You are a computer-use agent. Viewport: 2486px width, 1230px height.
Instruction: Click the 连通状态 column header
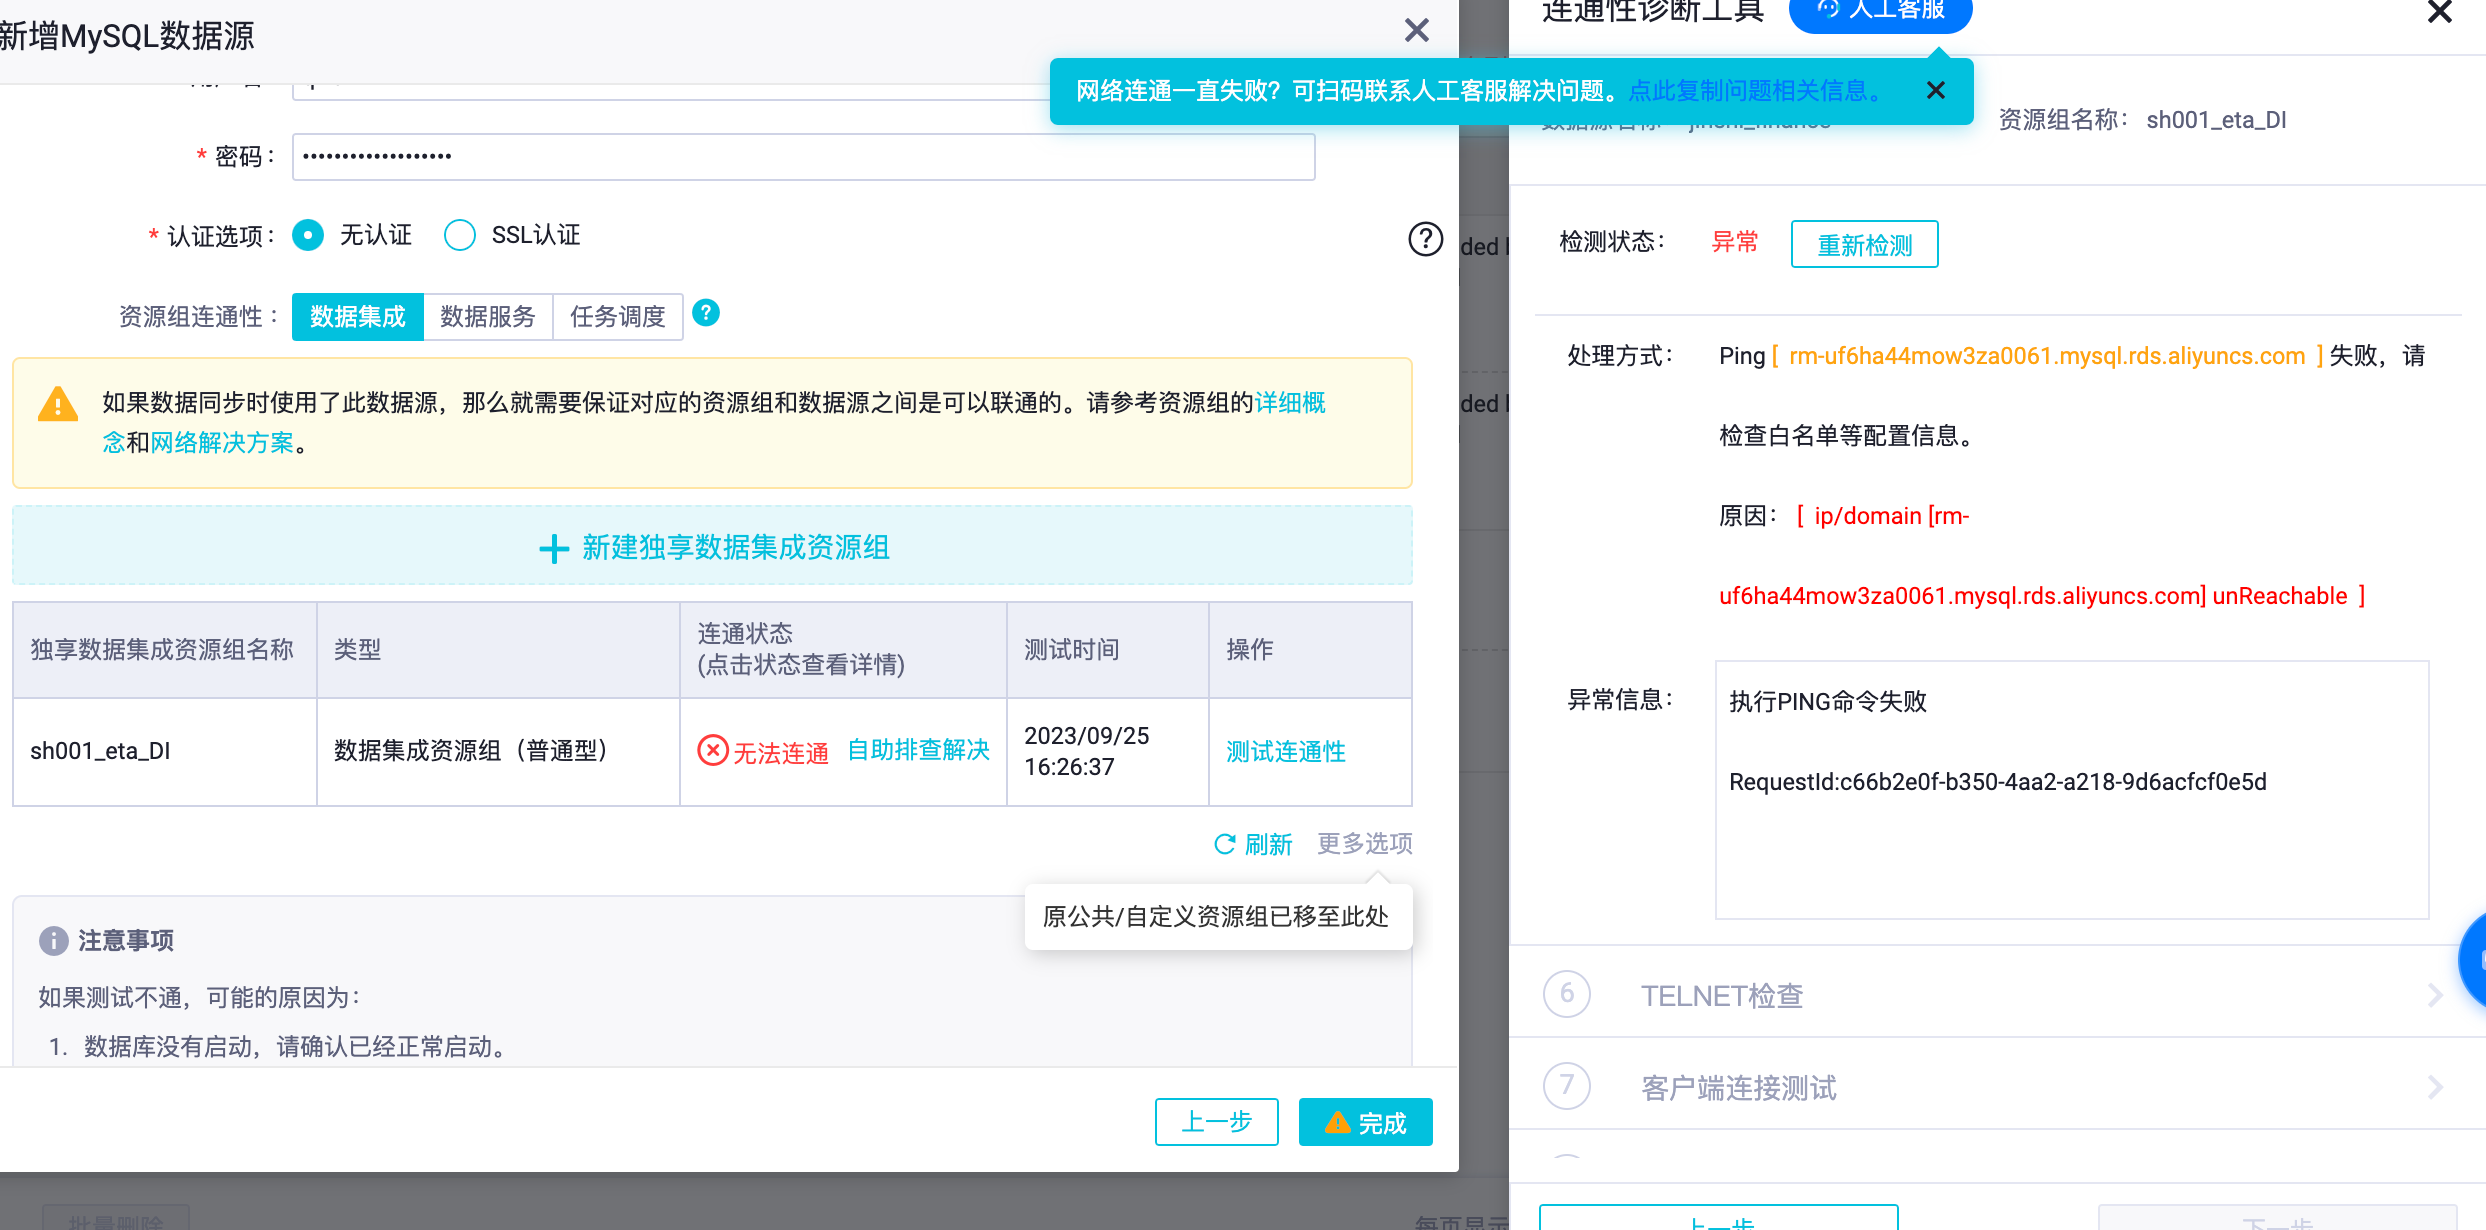[x=843, y=649]
